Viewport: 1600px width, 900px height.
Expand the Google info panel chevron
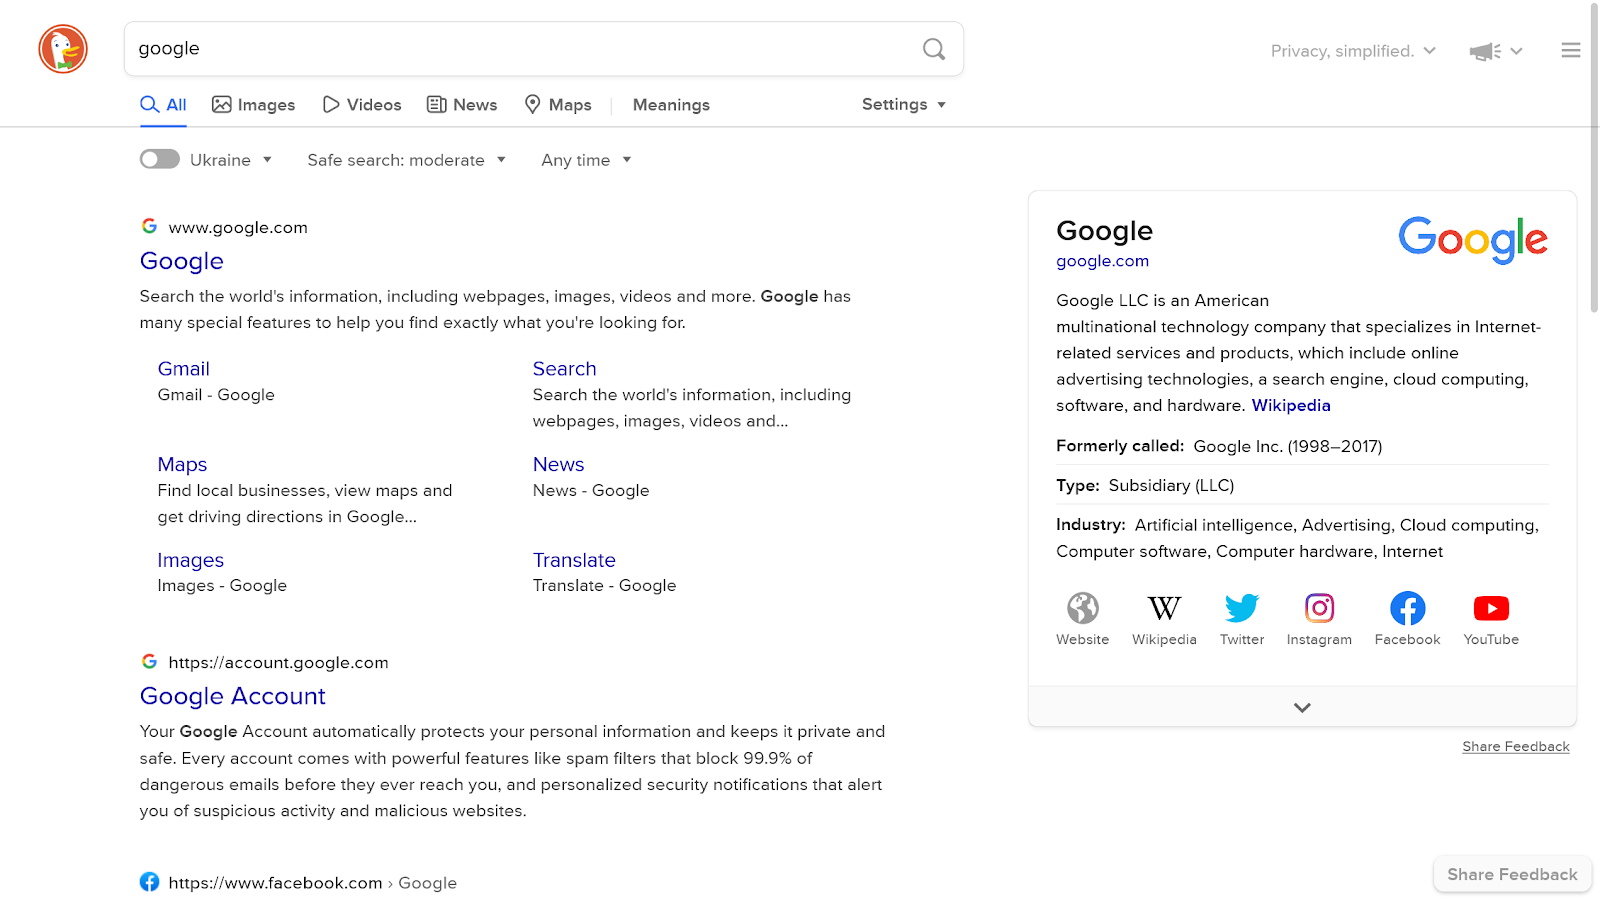(1302, 707)
